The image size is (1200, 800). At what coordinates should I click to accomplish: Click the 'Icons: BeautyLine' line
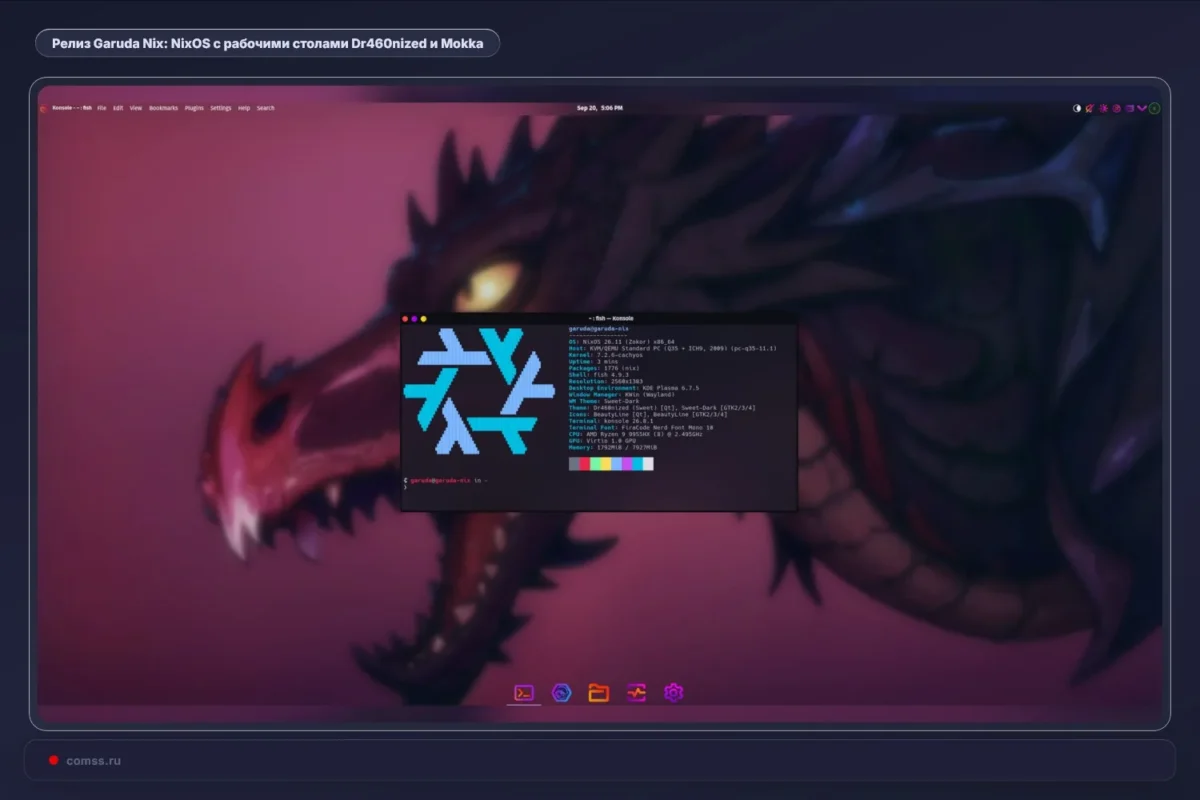click(648, 414)
